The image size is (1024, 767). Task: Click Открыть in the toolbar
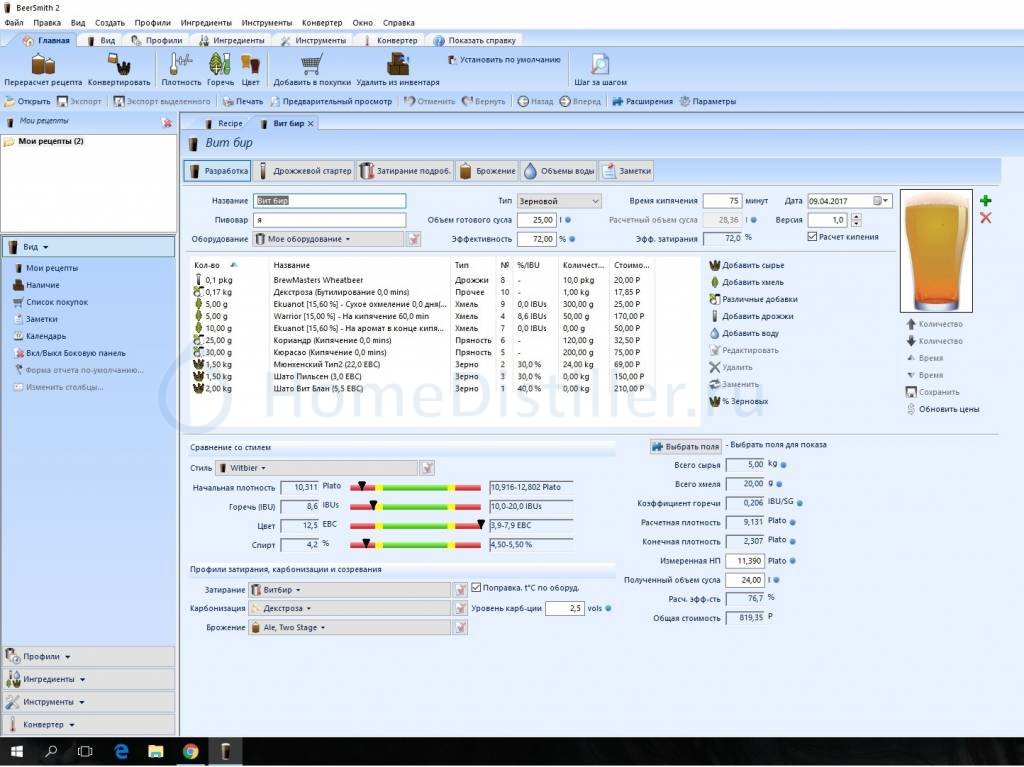click(x=27, y=101)
